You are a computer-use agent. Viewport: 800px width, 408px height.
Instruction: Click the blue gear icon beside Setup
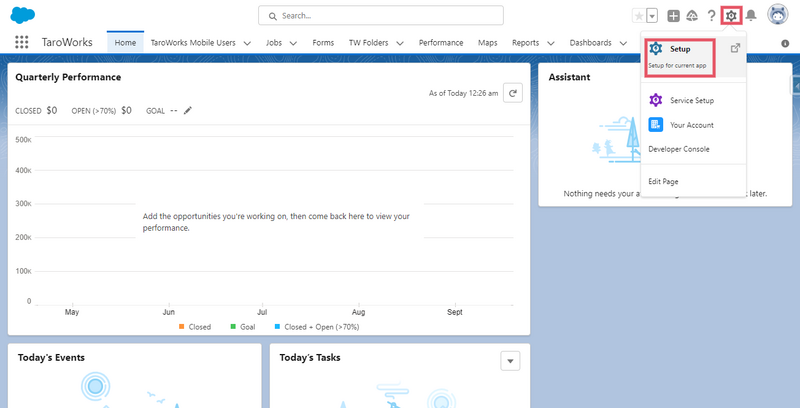656,49
